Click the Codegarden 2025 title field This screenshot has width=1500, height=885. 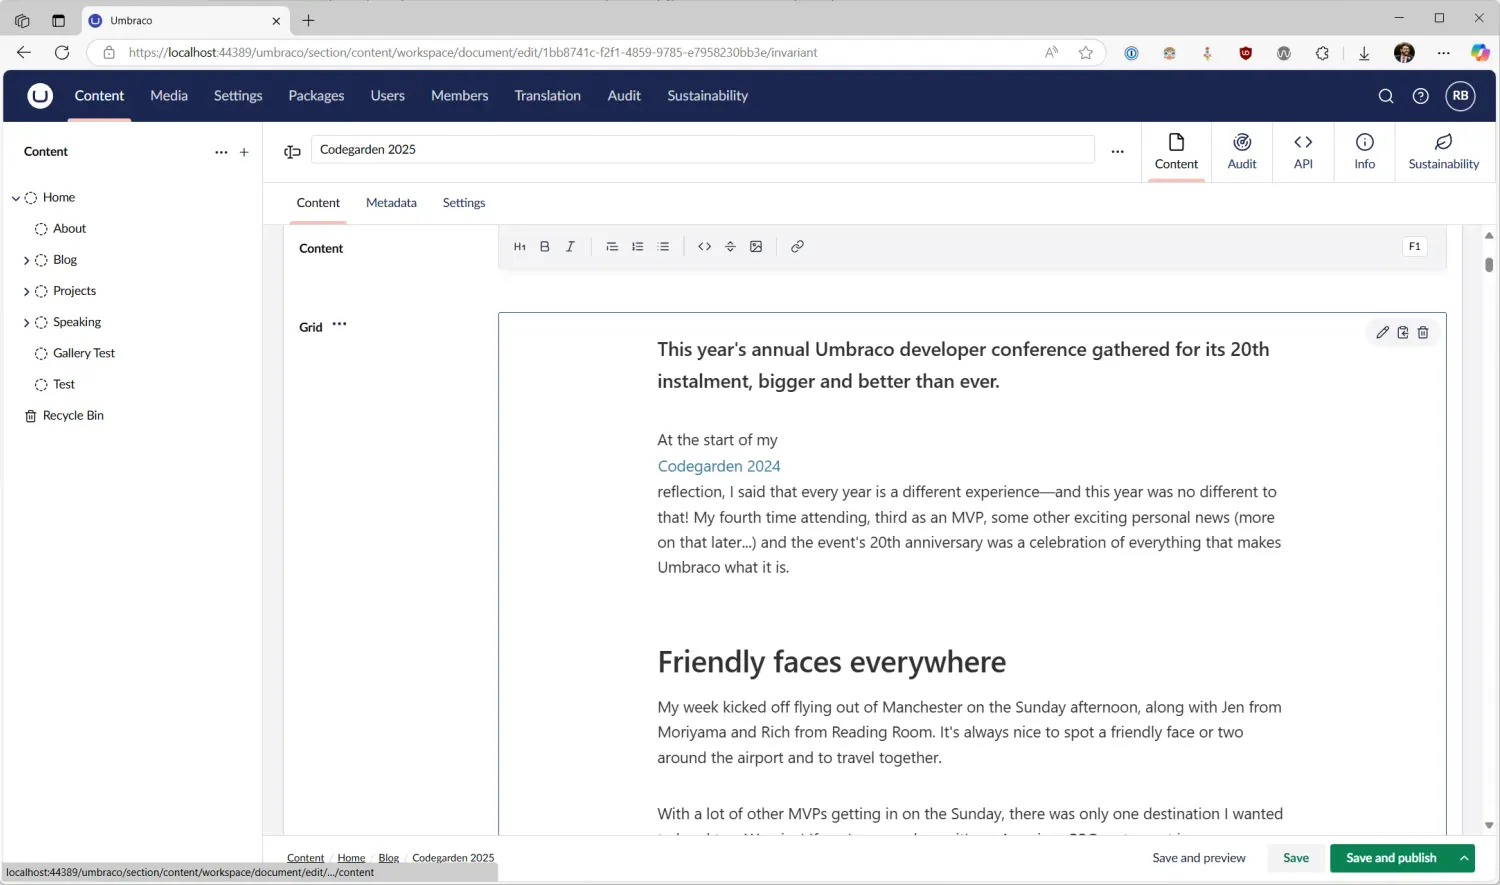(700, 149)
